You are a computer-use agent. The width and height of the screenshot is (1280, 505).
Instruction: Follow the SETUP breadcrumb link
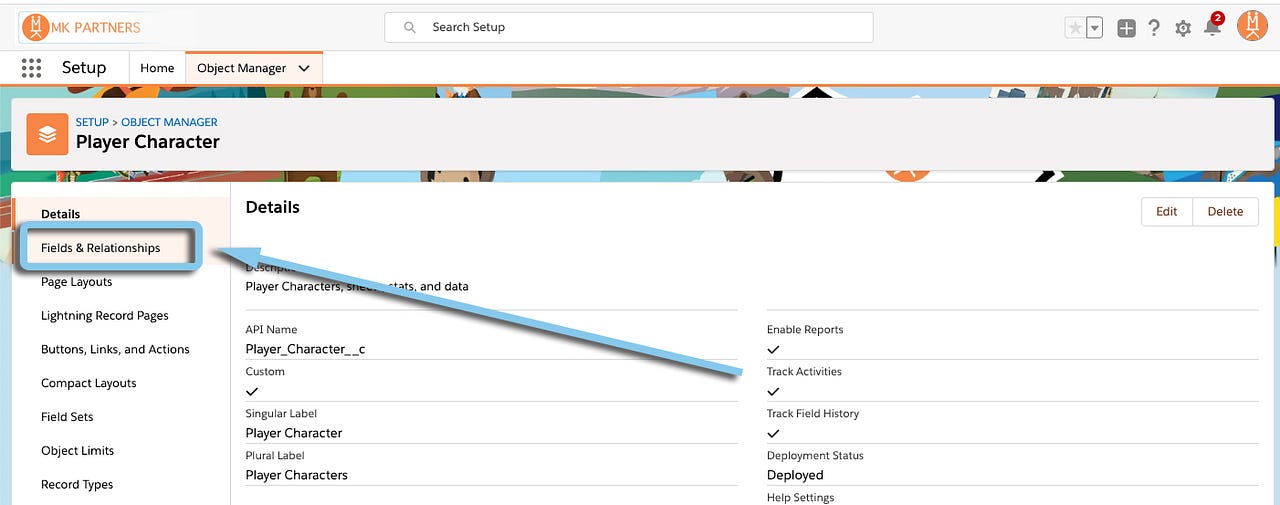point(92,122)
